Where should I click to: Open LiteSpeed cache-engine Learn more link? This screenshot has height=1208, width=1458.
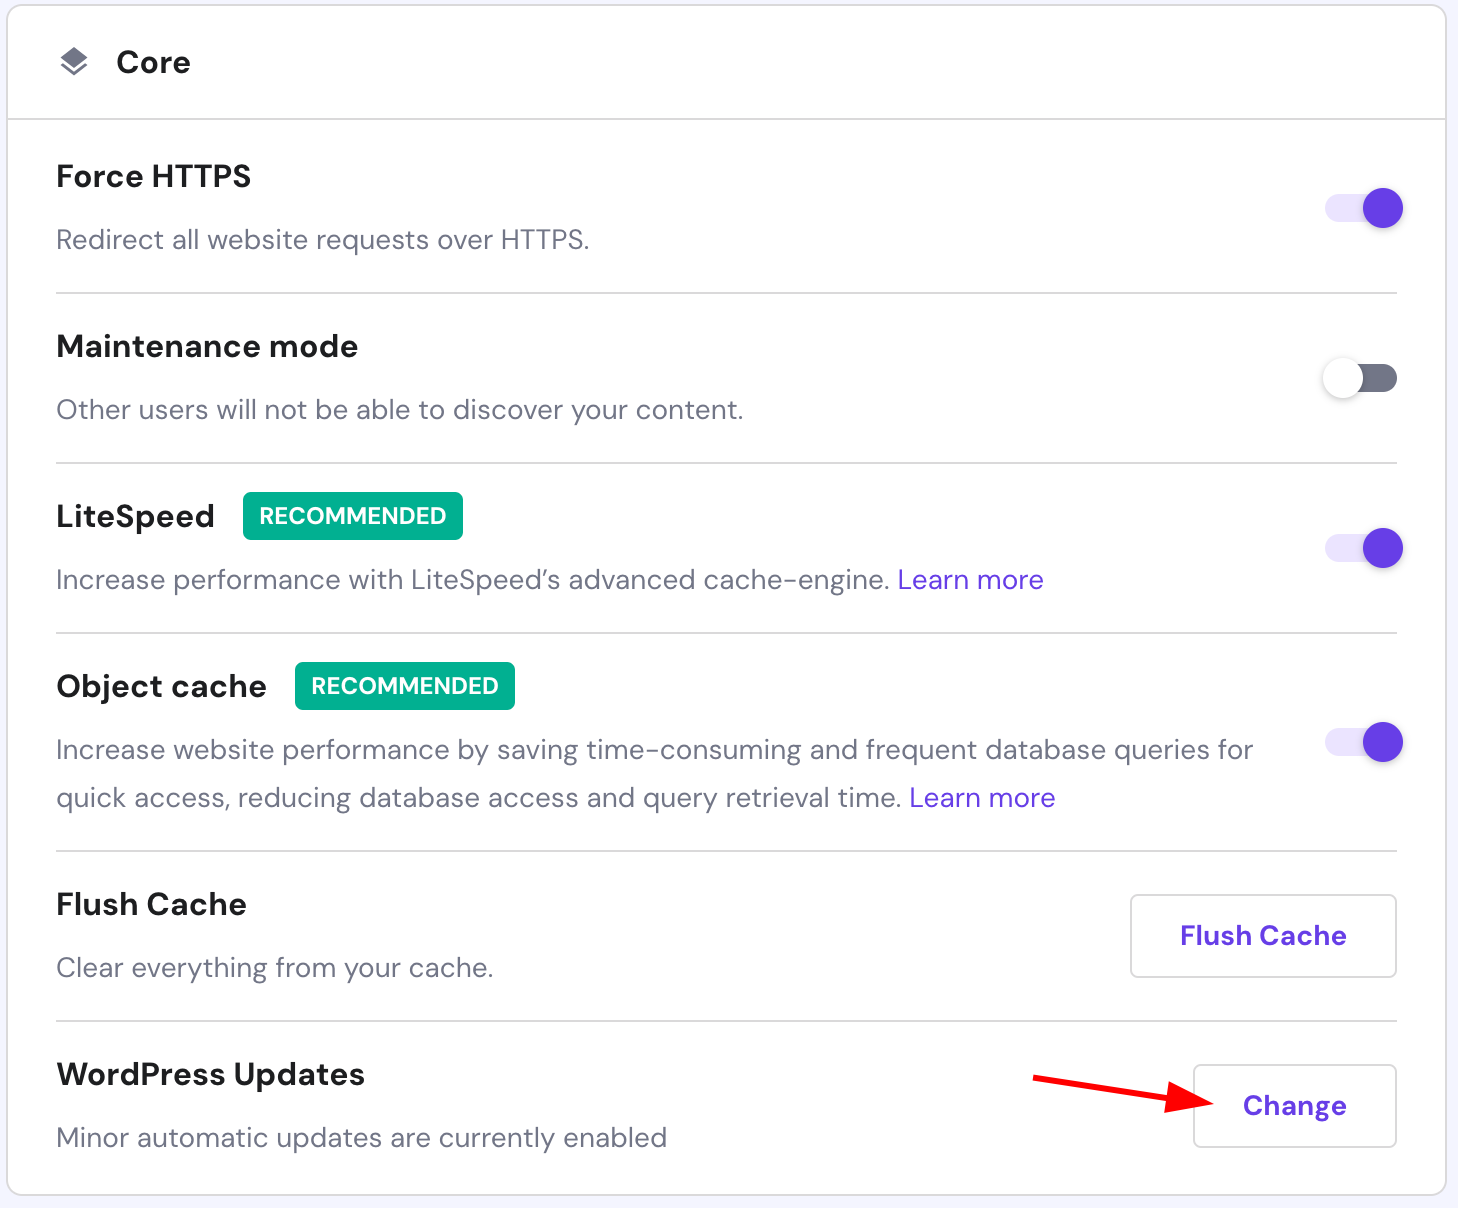(970, 580)
